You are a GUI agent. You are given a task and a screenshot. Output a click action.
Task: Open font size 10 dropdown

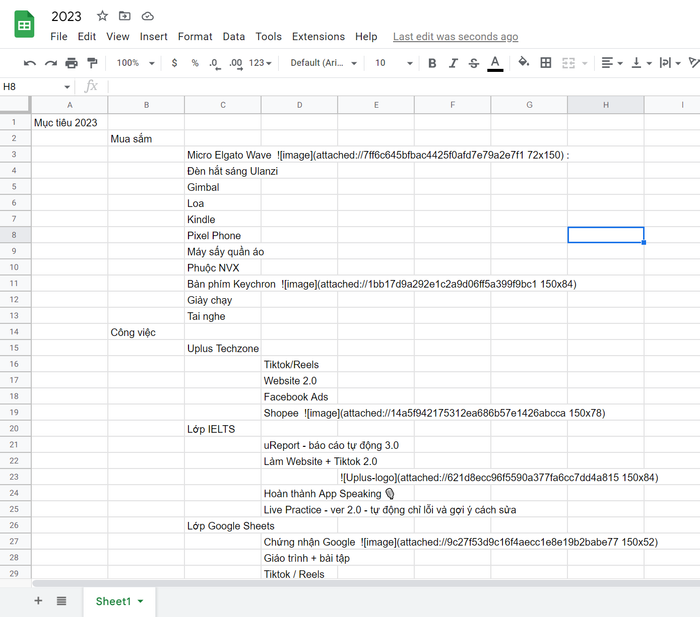(x=393, y=63)
